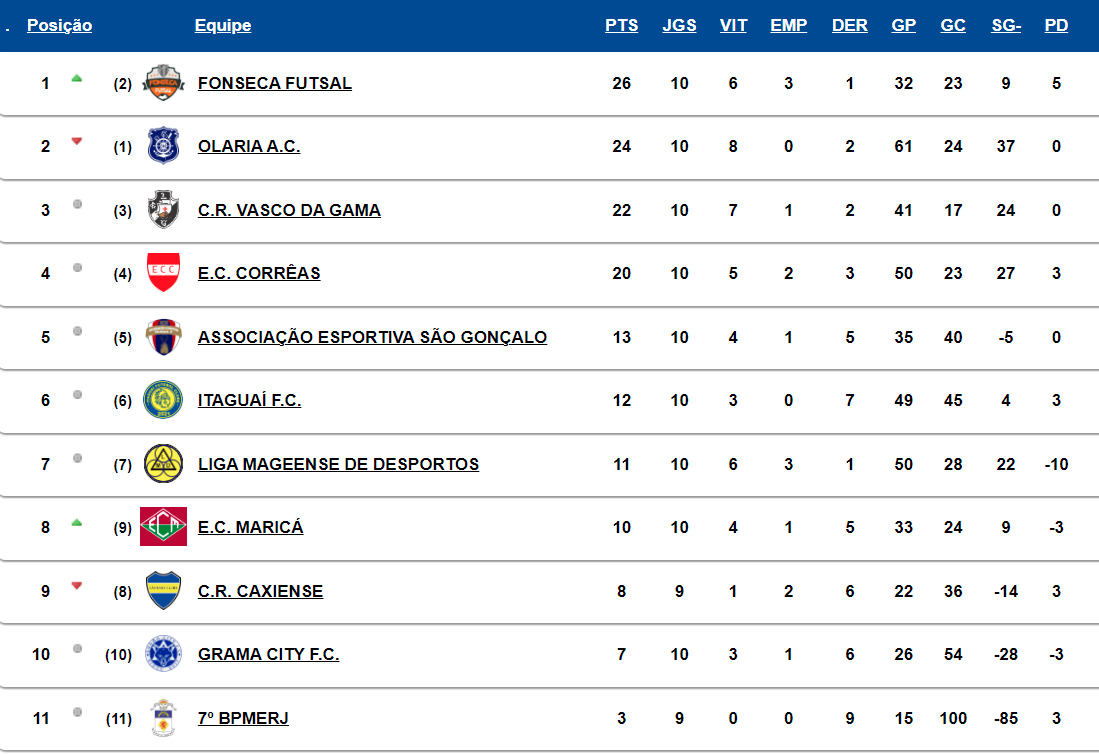1099x754 pixels.
Task: Click the E.C. Corrêas red shield logo
Action: (x=162, y=273)
